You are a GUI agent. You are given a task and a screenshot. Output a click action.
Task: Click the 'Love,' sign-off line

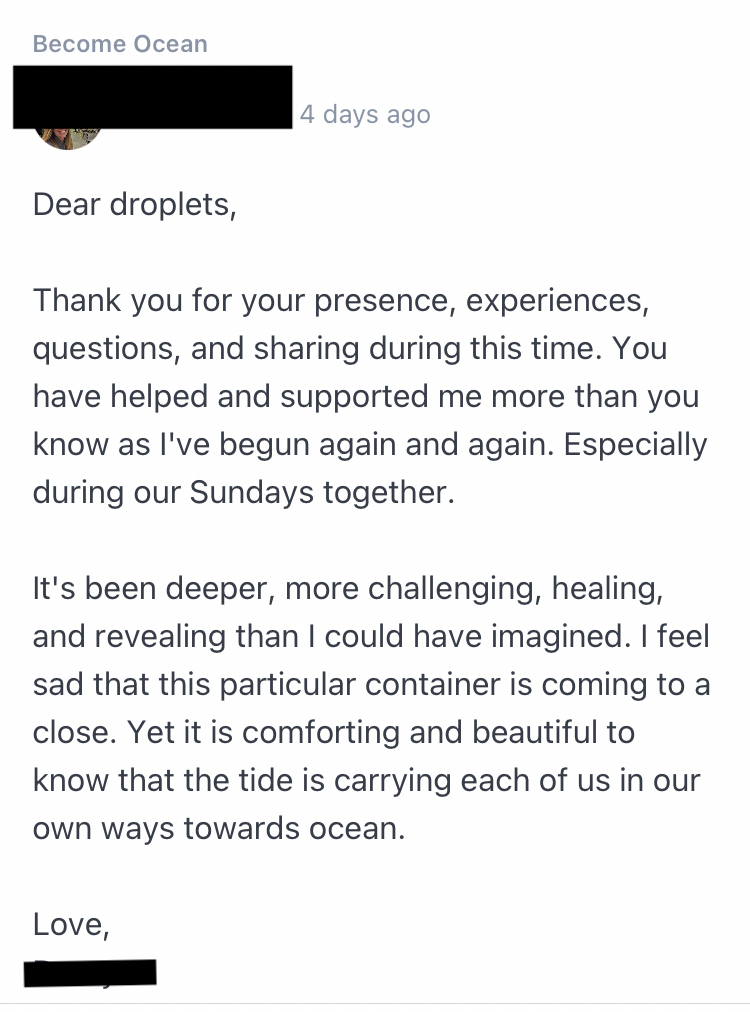pos(71,925)
